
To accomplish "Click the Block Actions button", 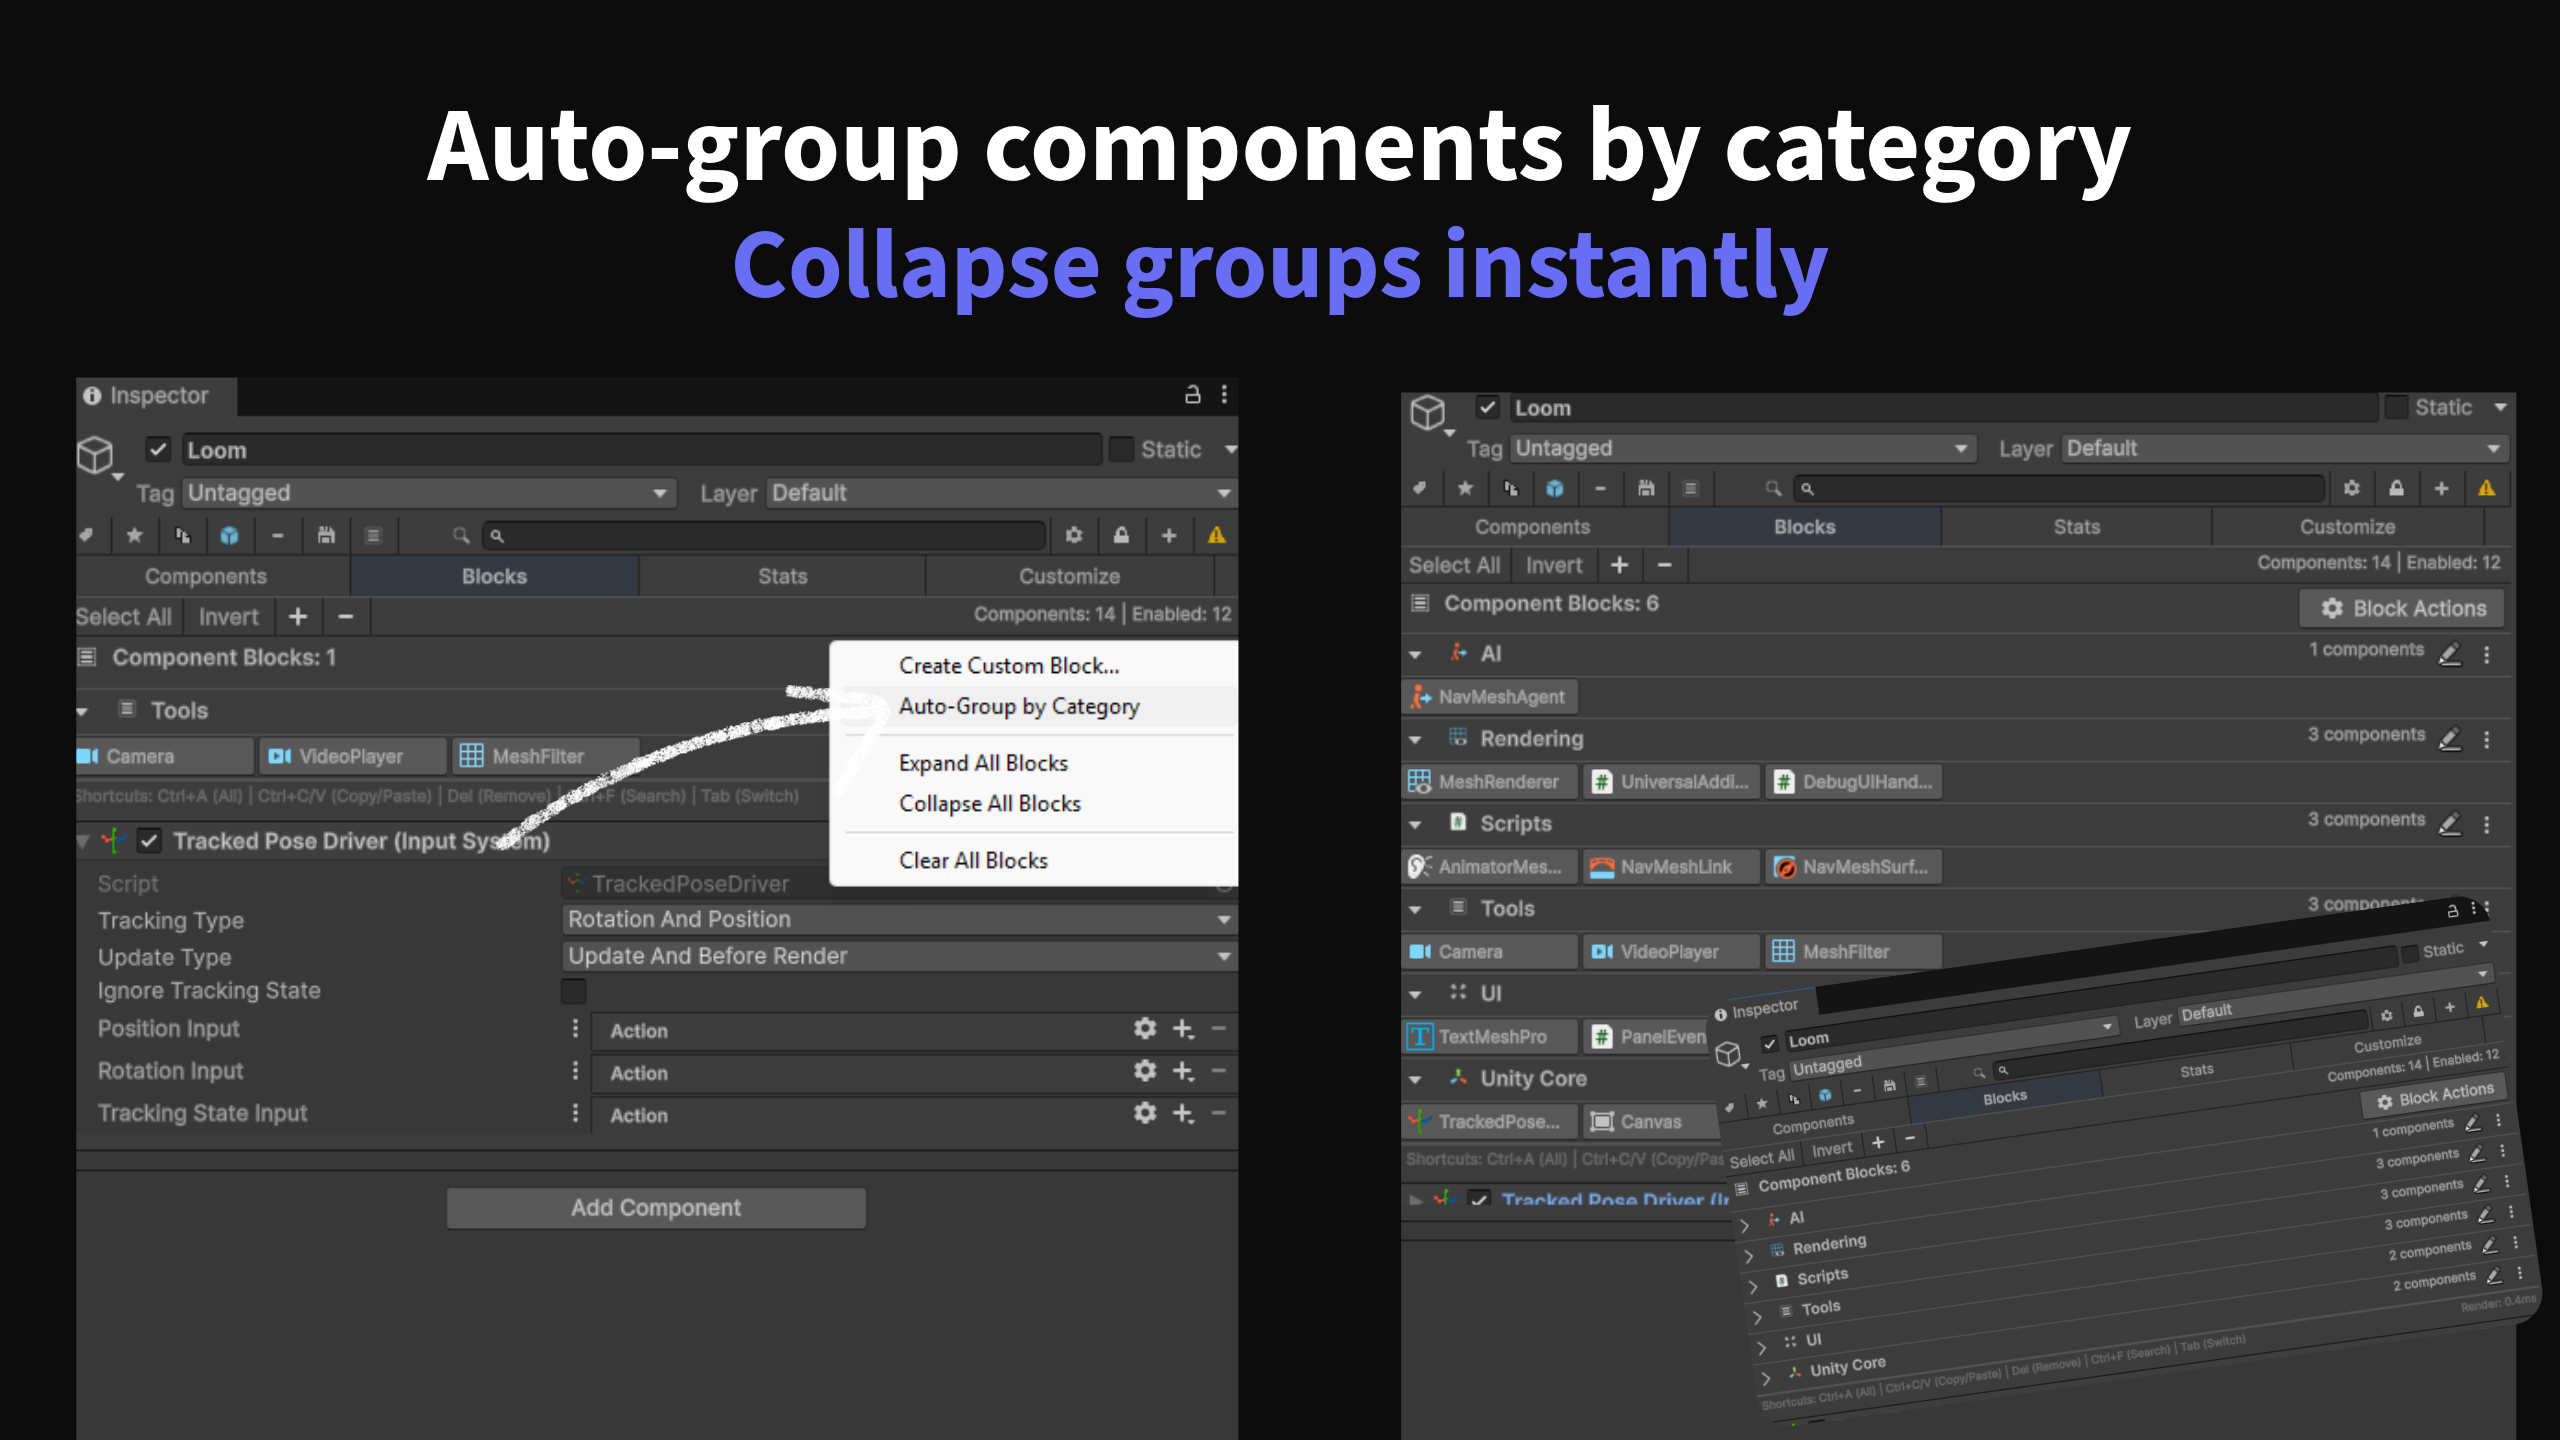I will coord(2402,608).
